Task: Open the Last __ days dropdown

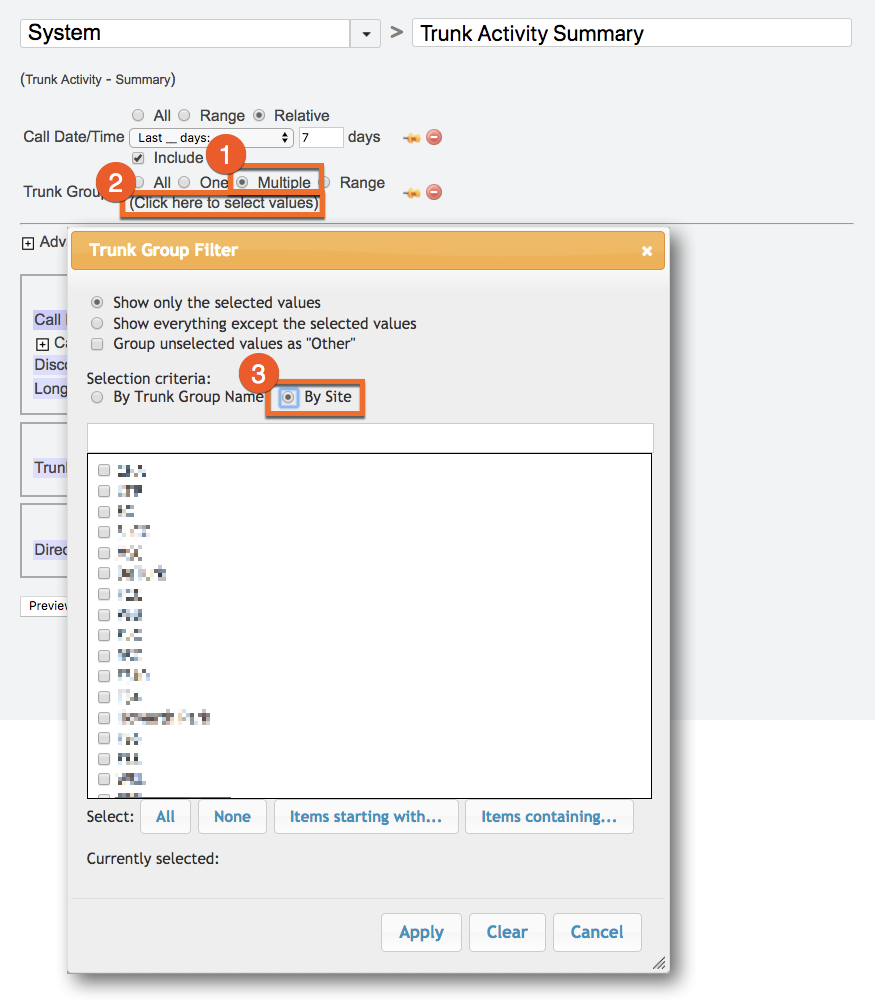Action: 215,138
